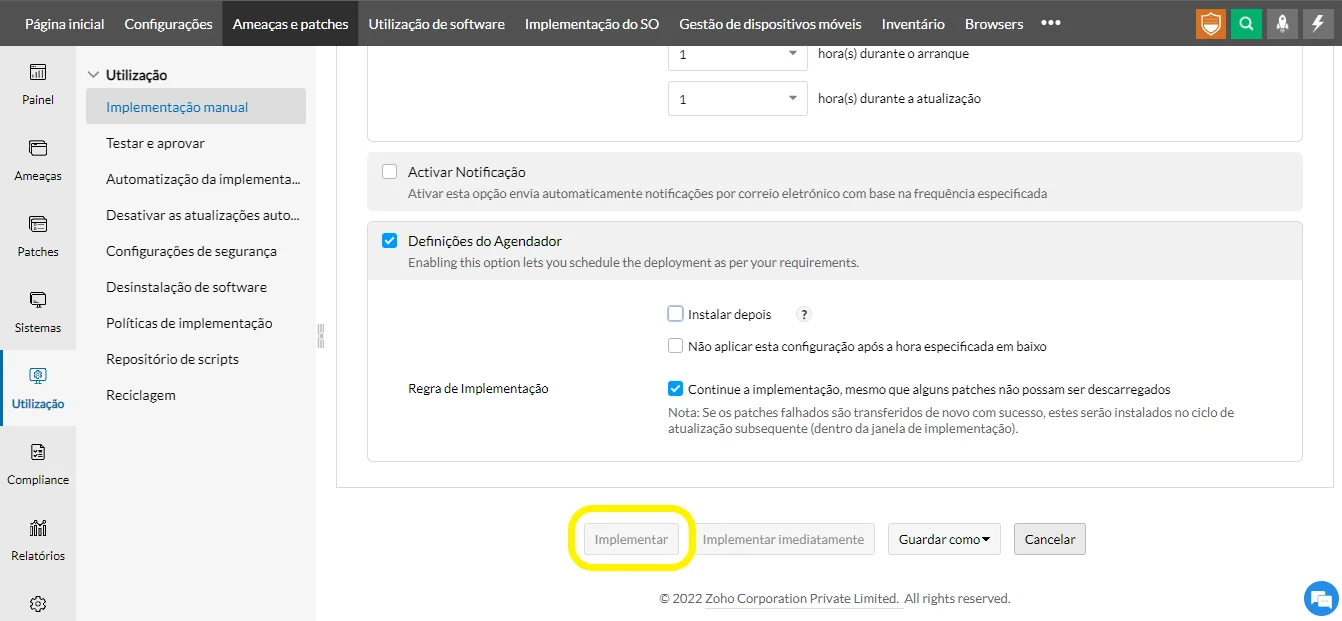The width and height of the screenshot is (1342, 621).
Task: Open the Painel sidebar icon
Action: coord(38,83)
